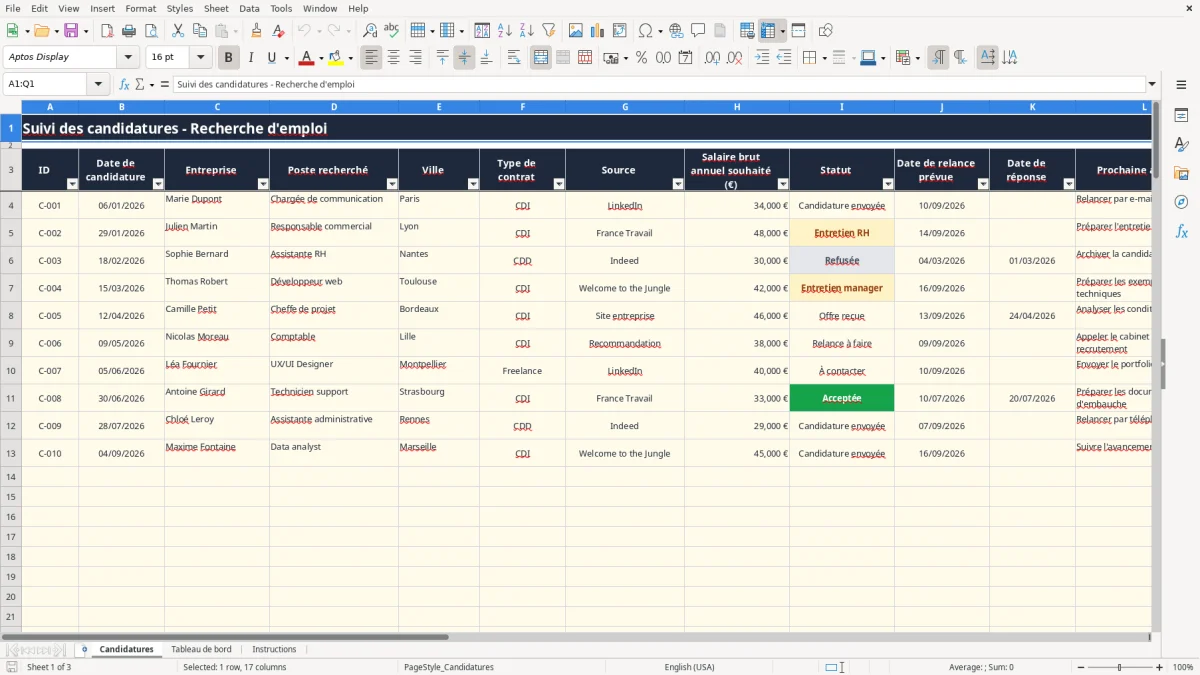Toggle Center Vertically alignment

tap(464, 58)
